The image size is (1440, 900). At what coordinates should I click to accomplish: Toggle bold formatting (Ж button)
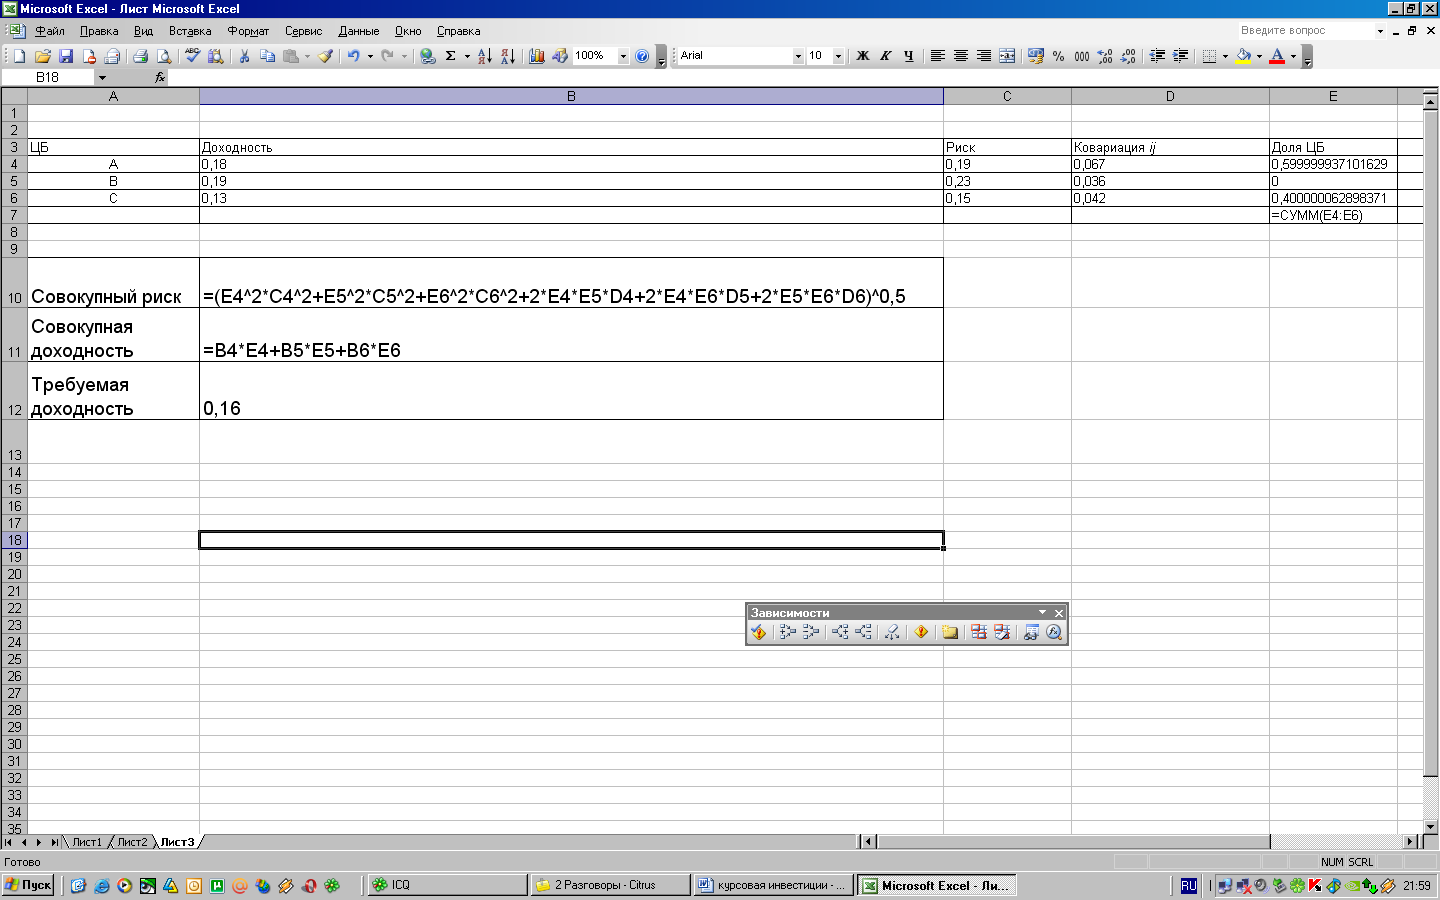pos(862,56)
